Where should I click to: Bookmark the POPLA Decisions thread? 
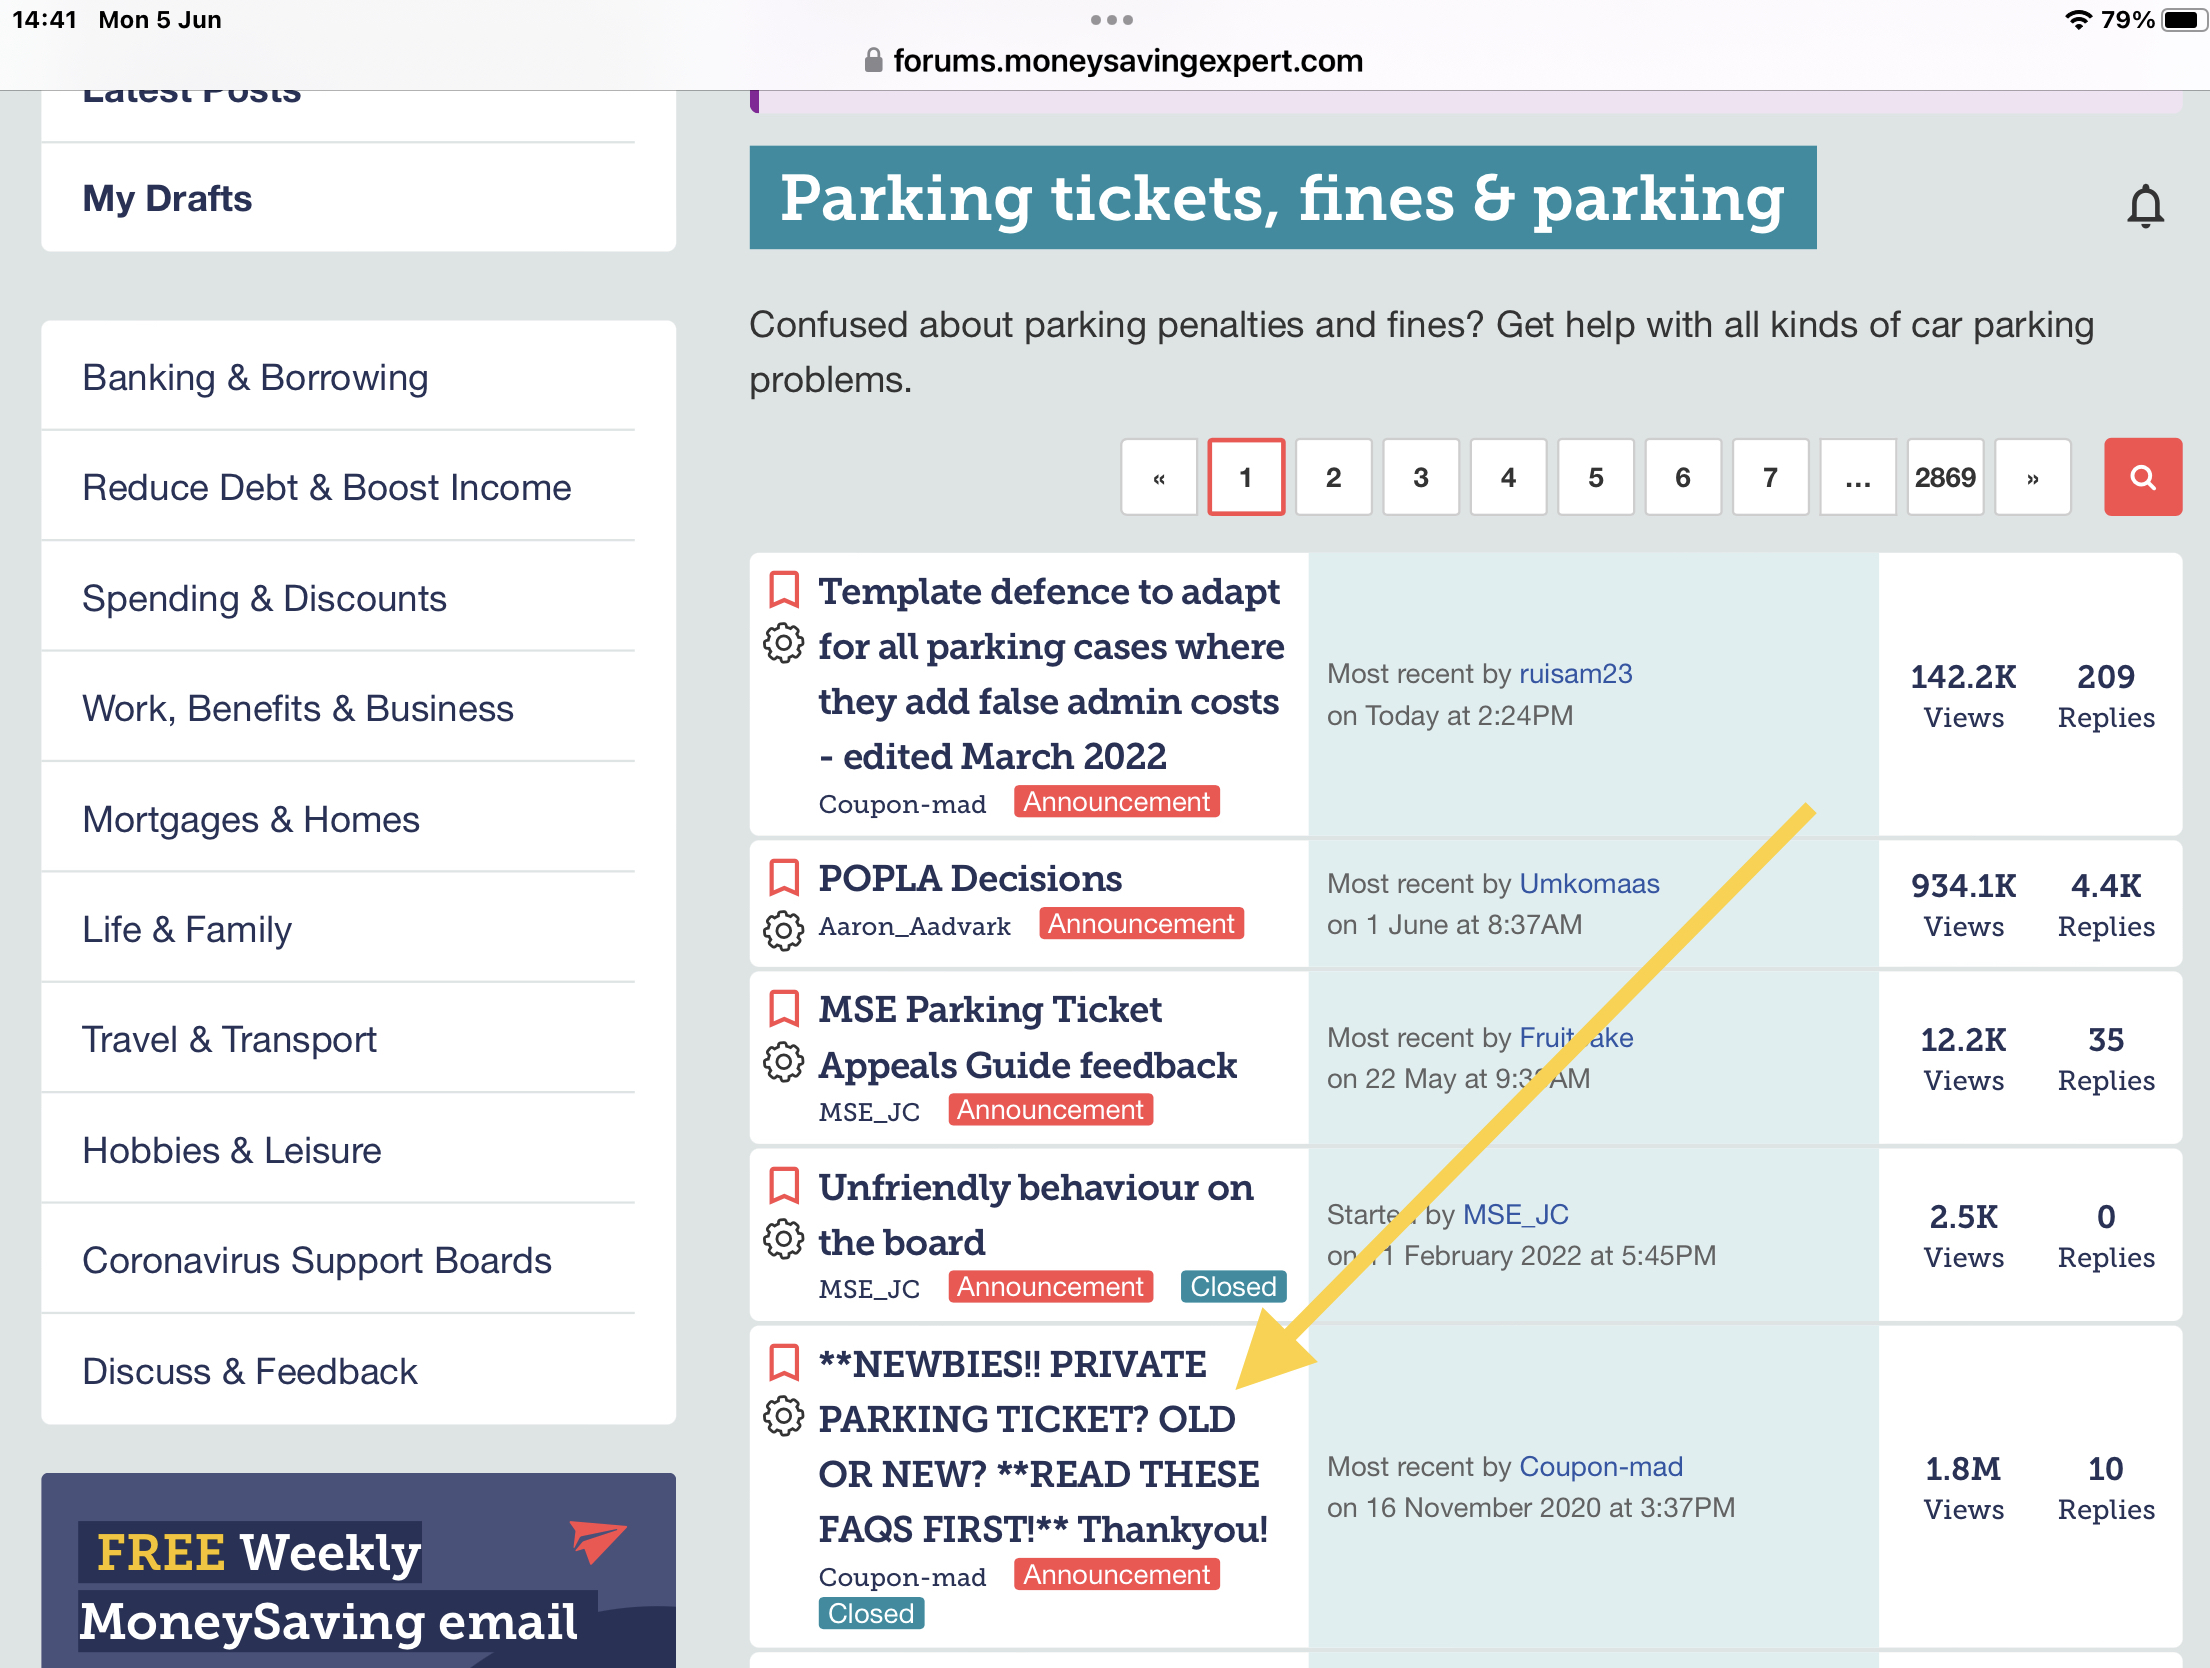(784, 877)
